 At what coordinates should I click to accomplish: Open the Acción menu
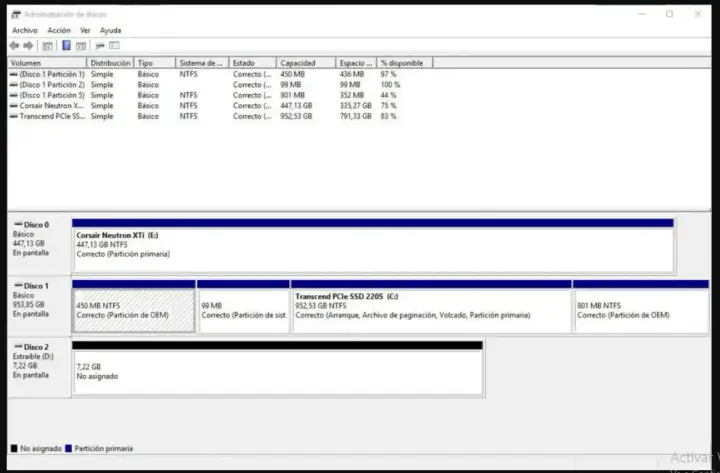(59, 30)
